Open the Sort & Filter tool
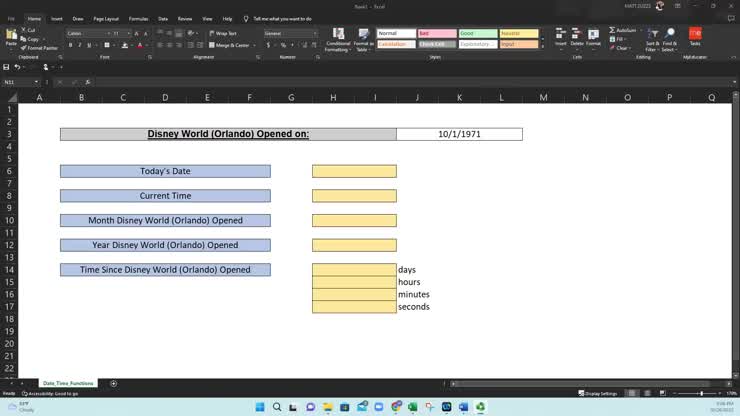This screenshot has height=416, width=740. click(652, 37)
